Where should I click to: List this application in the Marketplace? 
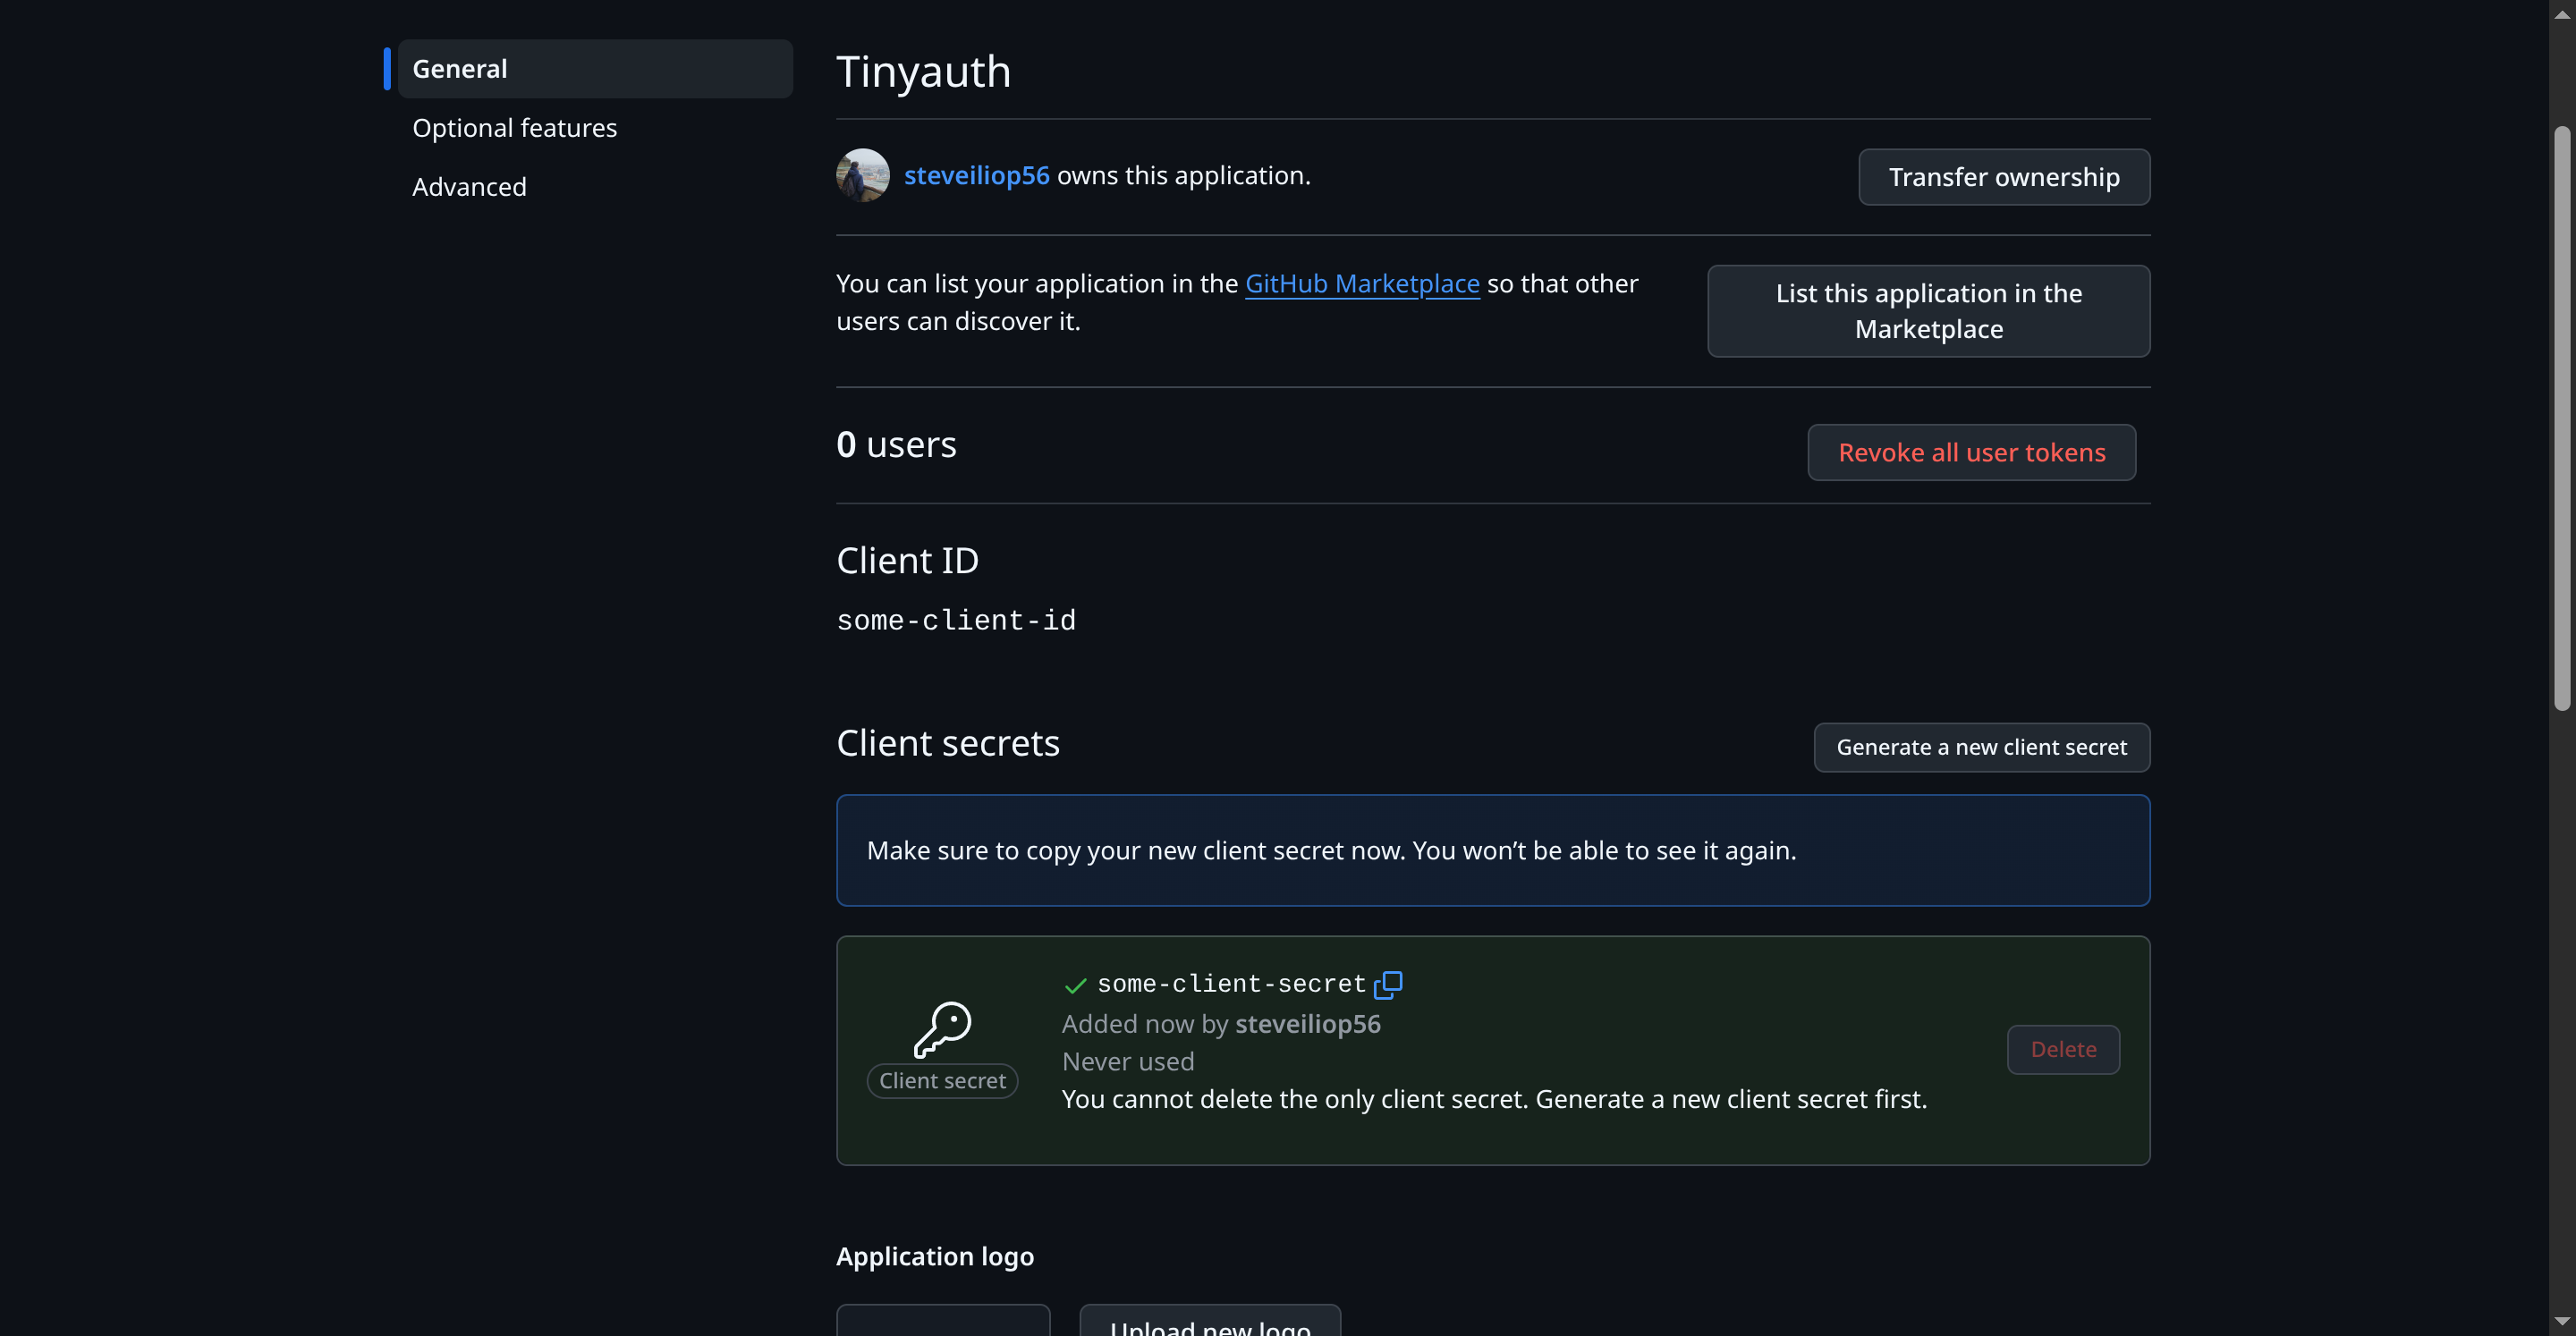click(x=1928, y=311)
